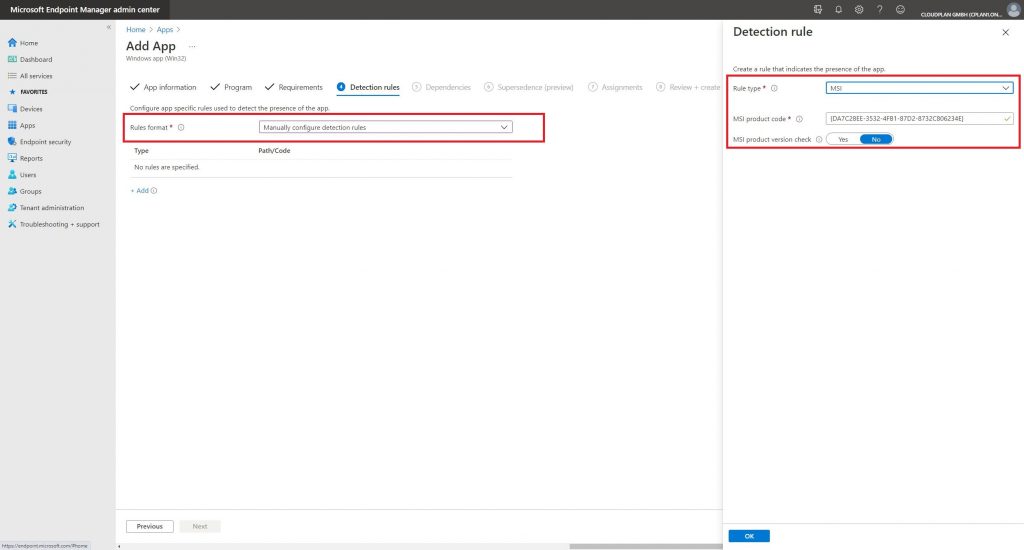1024x550 pixels.
Task: Select the Supersedence (preview) step
Action: tap(529, 87)
